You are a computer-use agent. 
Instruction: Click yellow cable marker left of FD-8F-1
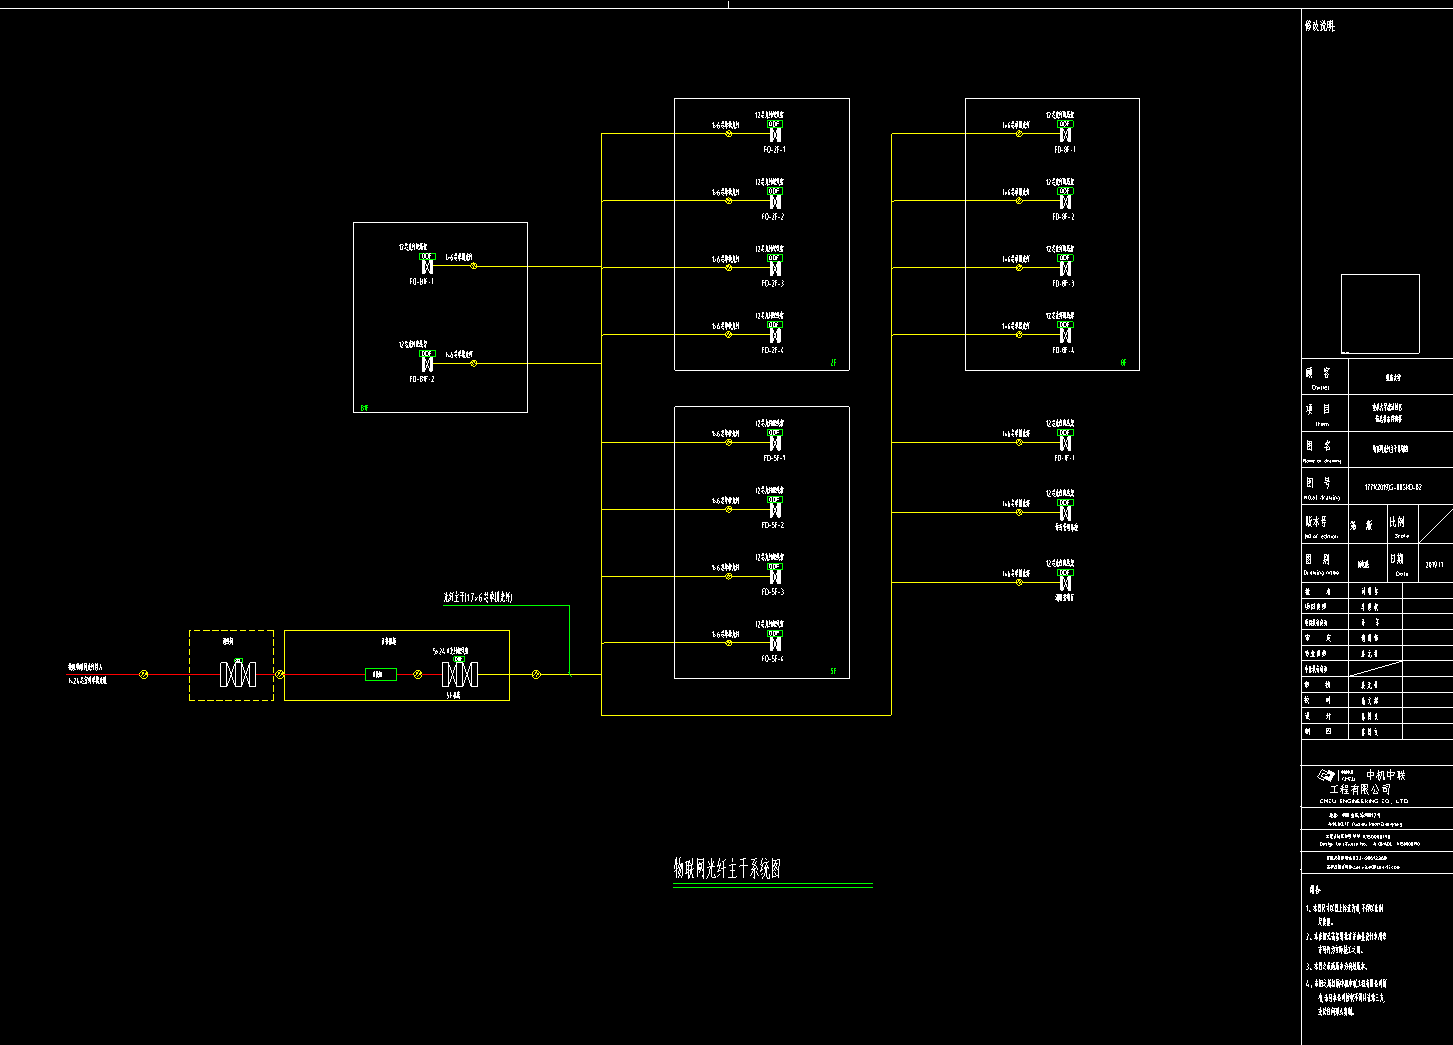pyautogui.click(x=1019, y=134)
